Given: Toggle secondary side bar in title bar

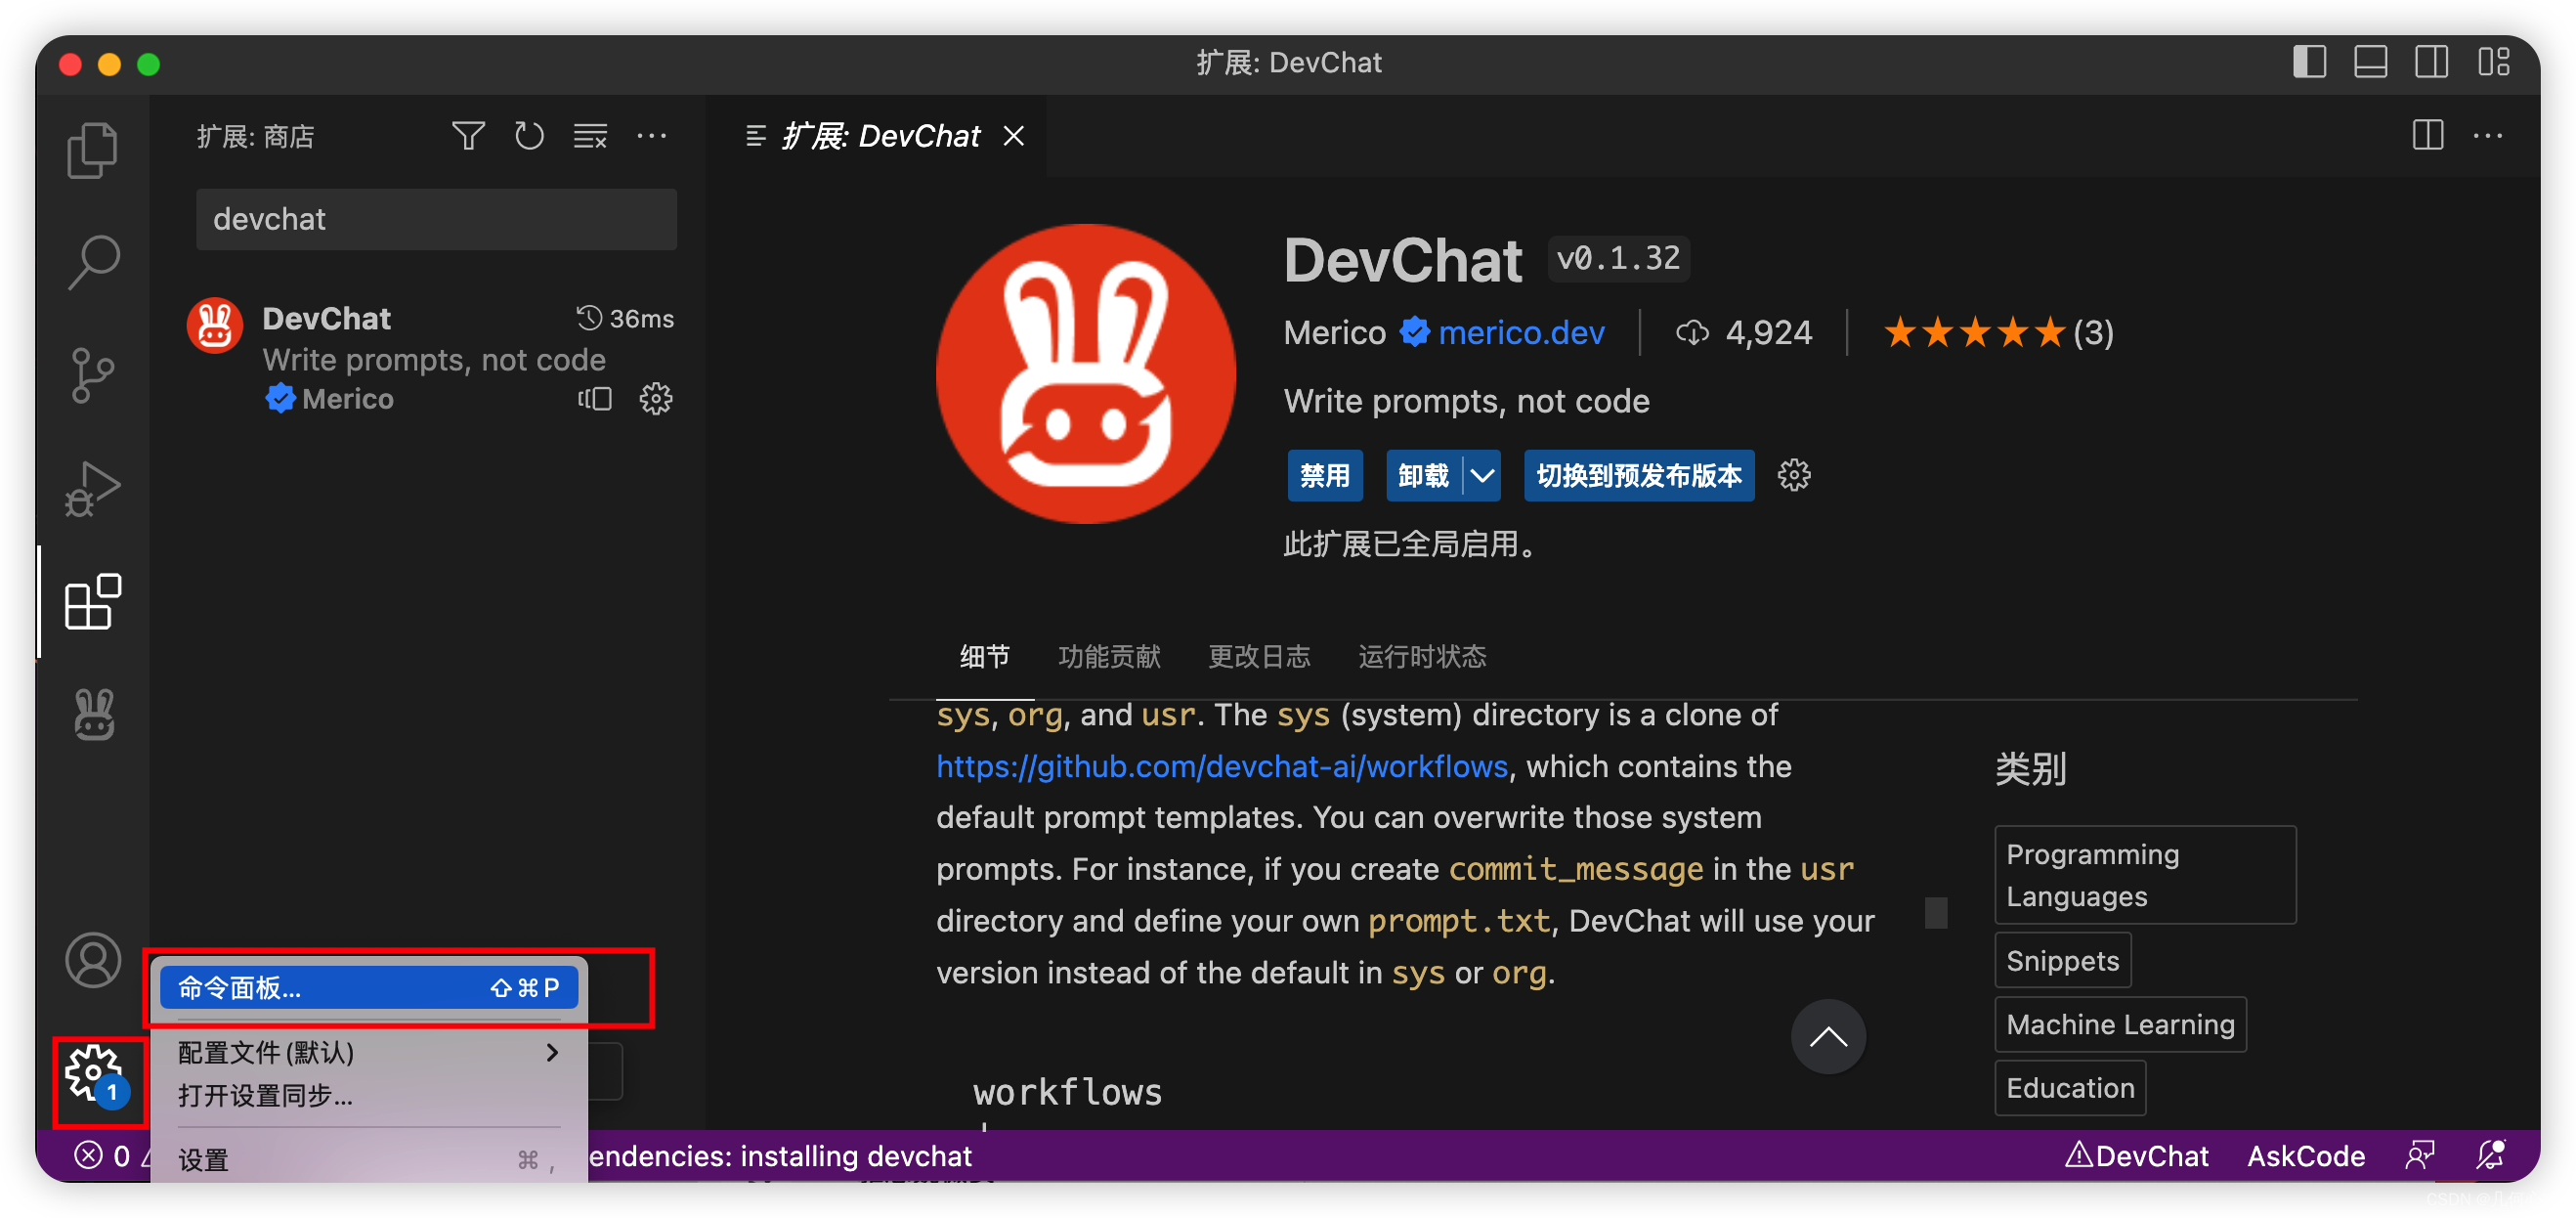Looking at the screenshot, I should coord(2431,62).
